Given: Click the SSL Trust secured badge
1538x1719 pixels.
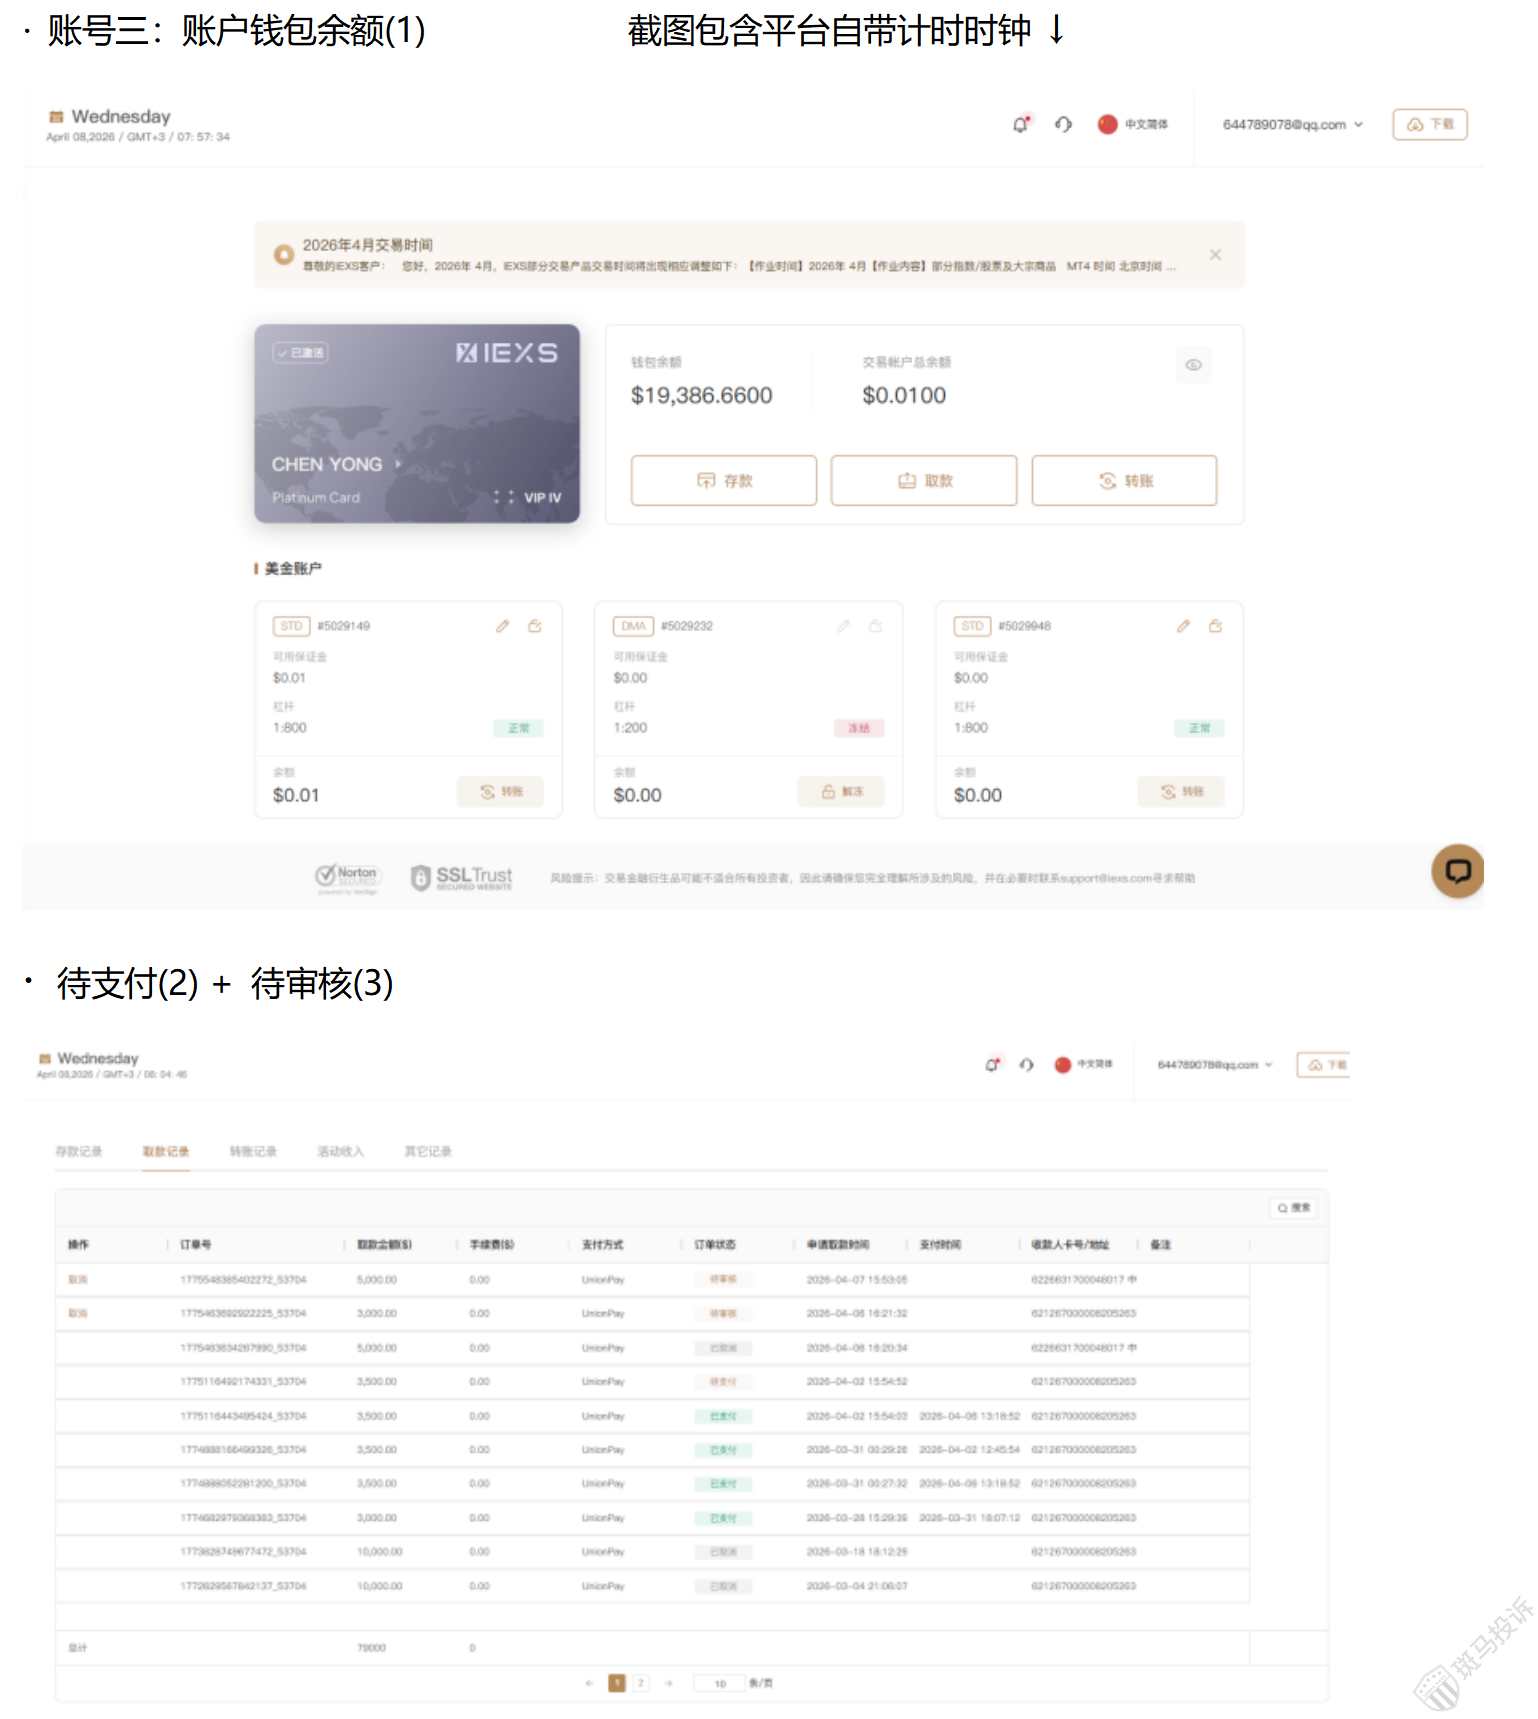Looking at the screenshot, I should click(462, 877).
